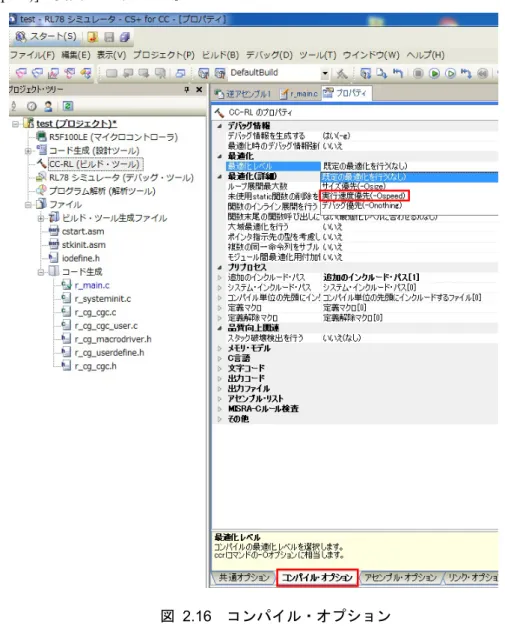Open the ヘルプ(H) menu

(x=425, y=55)
